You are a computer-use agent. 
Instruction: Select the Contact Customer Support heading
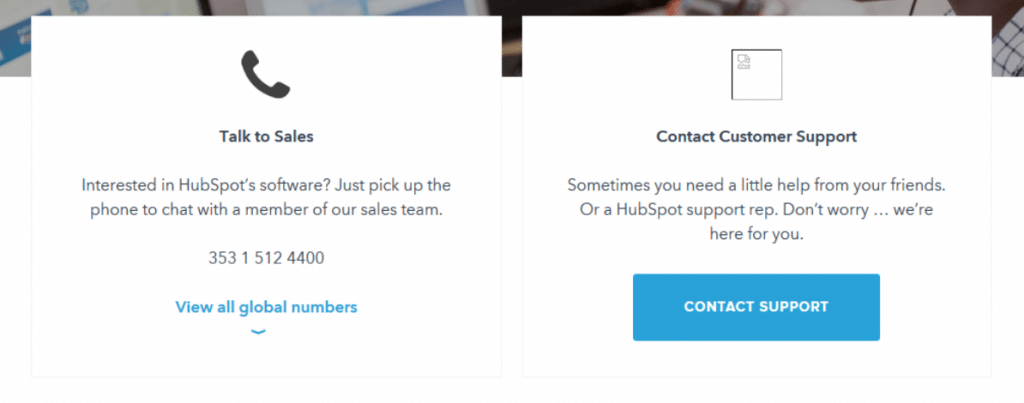[x=756, y=137]
